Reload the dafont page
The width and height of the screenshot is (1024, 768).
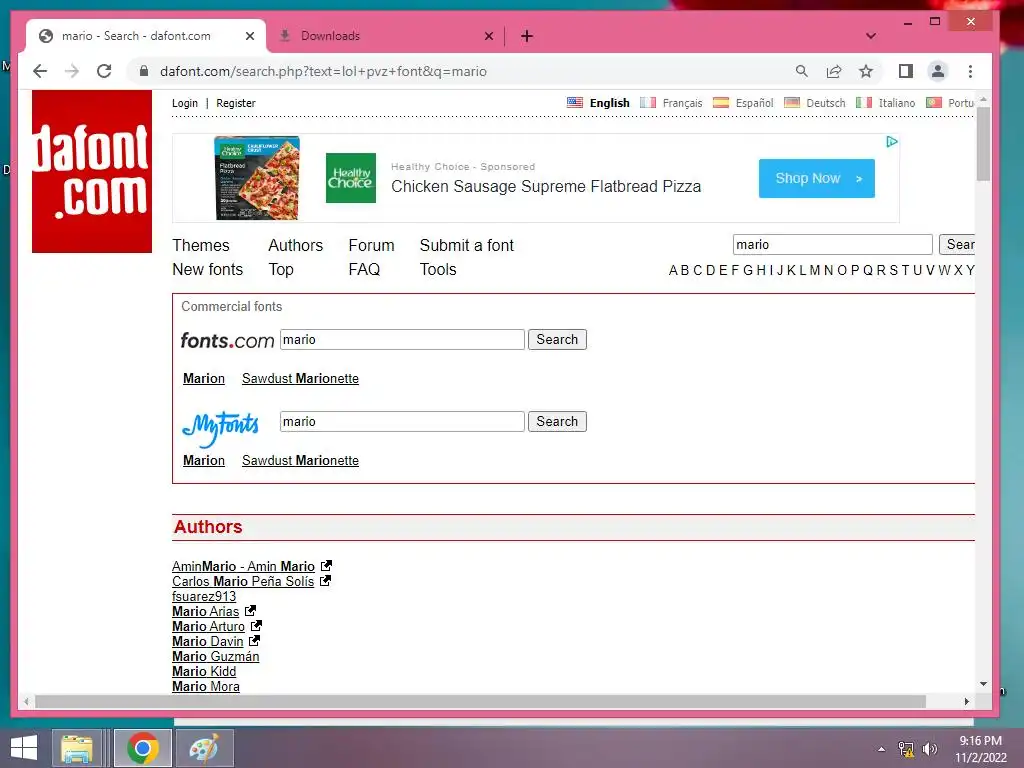104,71
